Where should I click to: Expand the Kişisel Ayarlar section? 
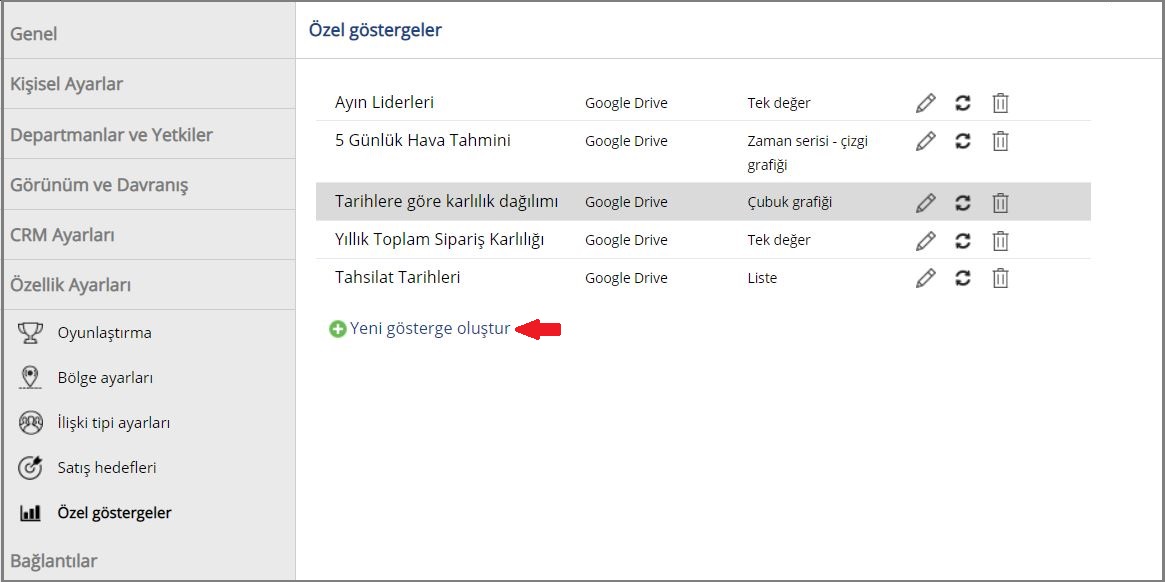(149, 84)
